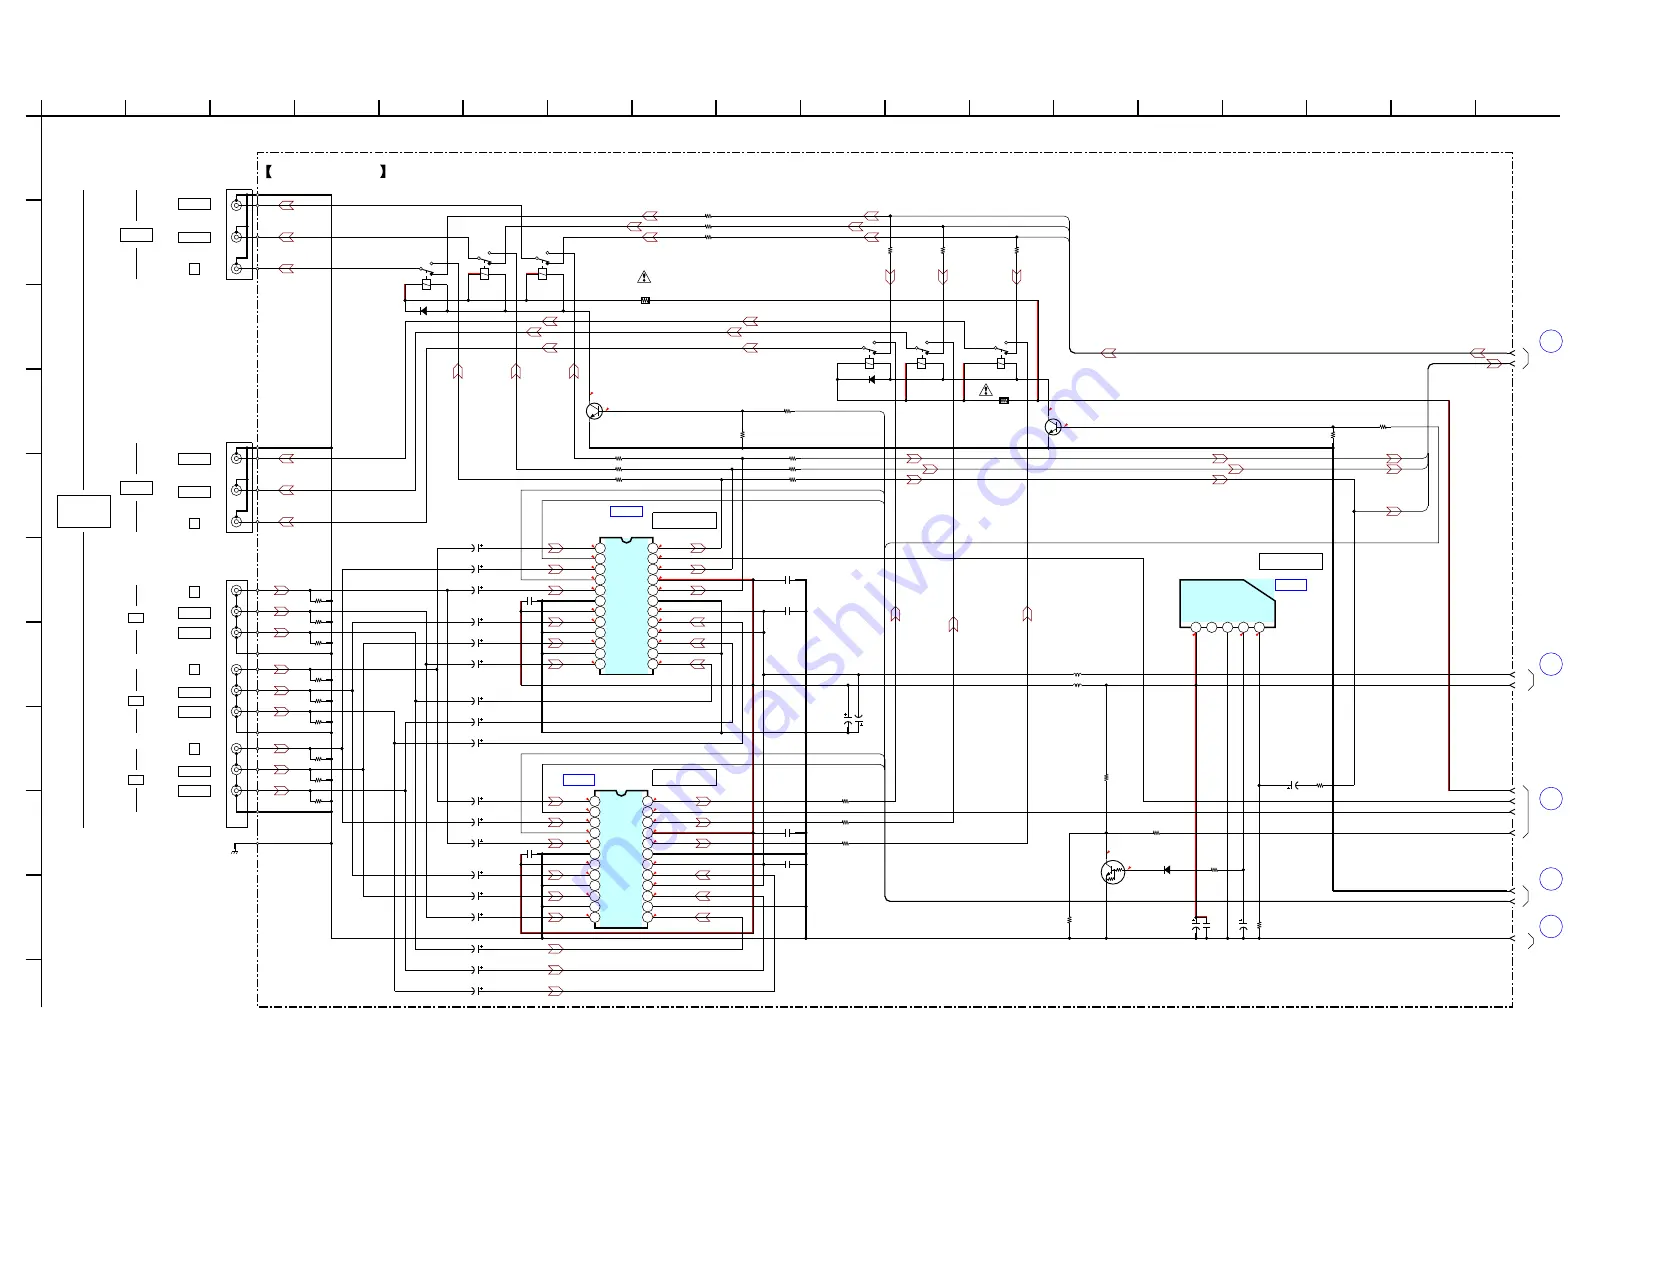Screen dimensions: 1680x1263
Task: Click the black label box beside upper IC
Action: [x=684, y=520]
